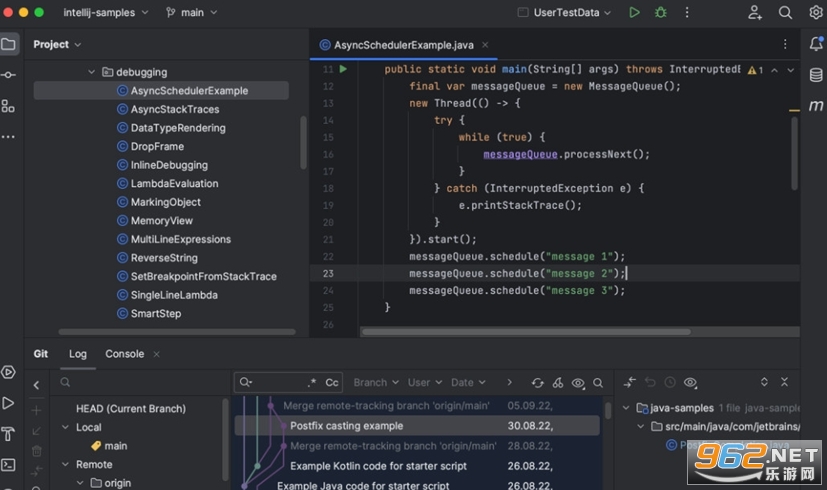Toggle Git log view options eye icon
This screenshot has width=827, height=490.
tap(578, 383)
